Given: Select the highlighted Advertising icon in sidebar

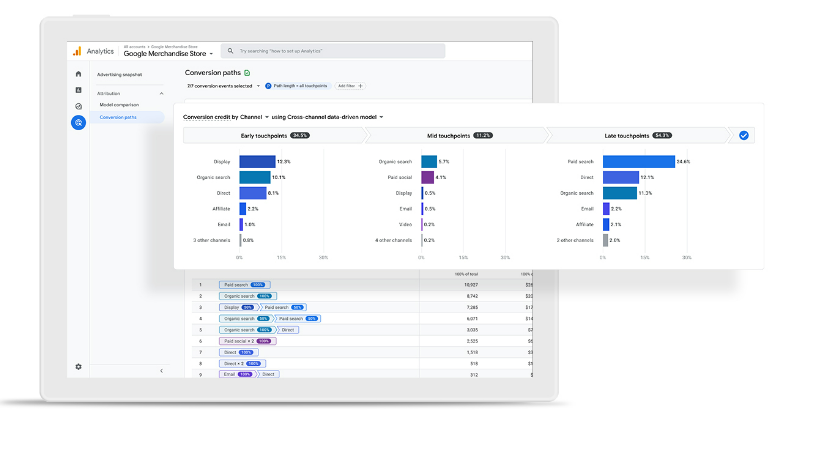Looking at the screenshot, I should [78, 123].
